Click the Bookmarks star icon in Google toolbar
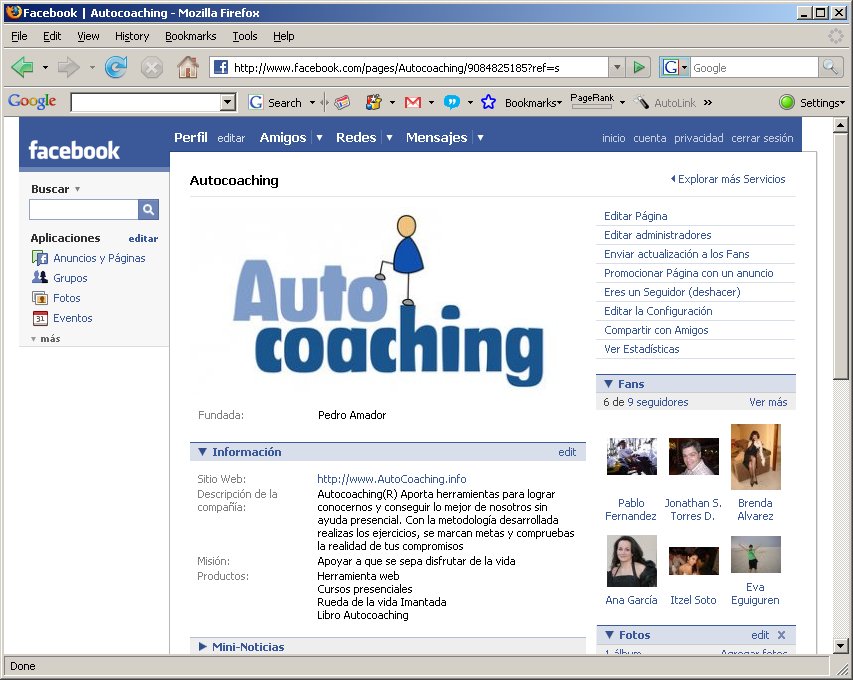The image size is (853, 680). [489, 102]
